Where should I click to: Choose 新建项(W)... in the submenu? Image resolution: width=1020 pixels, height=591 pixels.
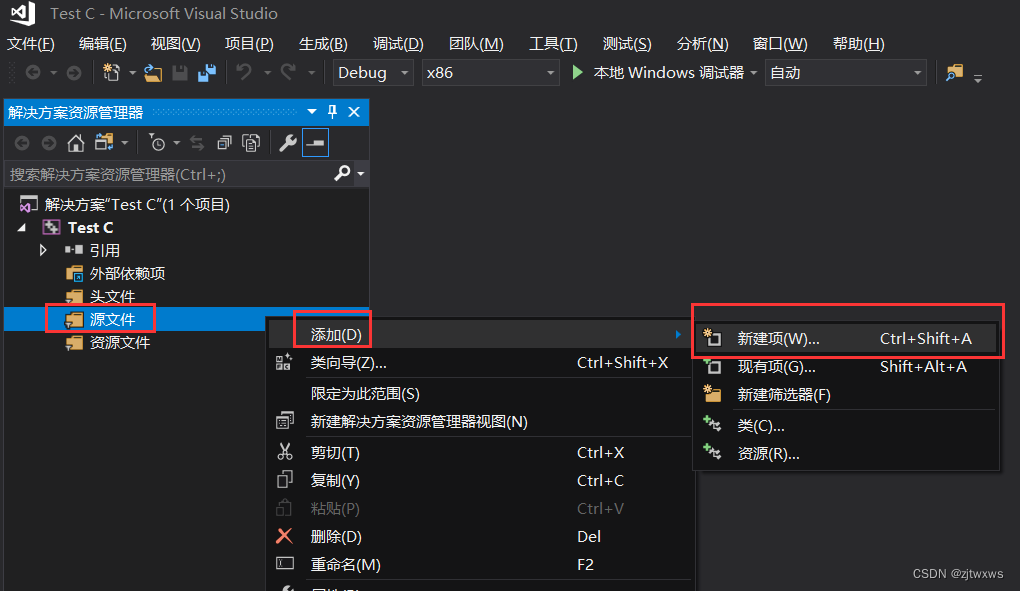[x=846, y=339]
